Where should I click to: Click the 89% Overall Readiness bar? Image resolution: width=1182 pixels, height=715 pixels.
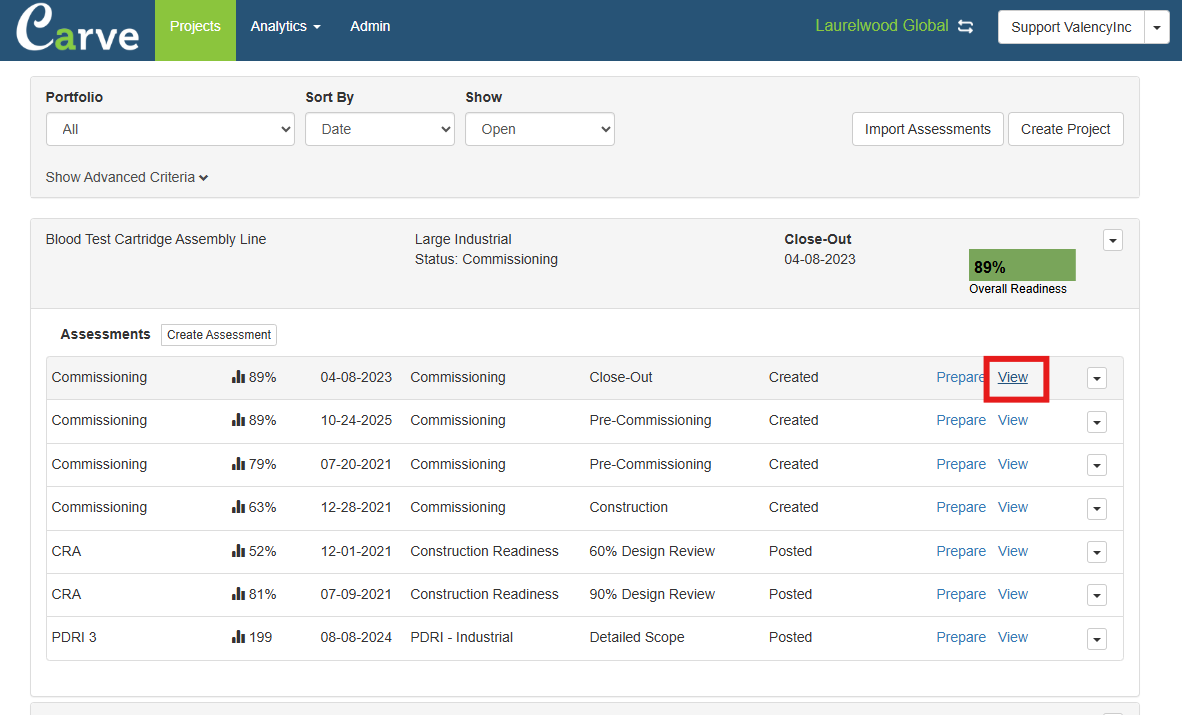click(1021, 266)
